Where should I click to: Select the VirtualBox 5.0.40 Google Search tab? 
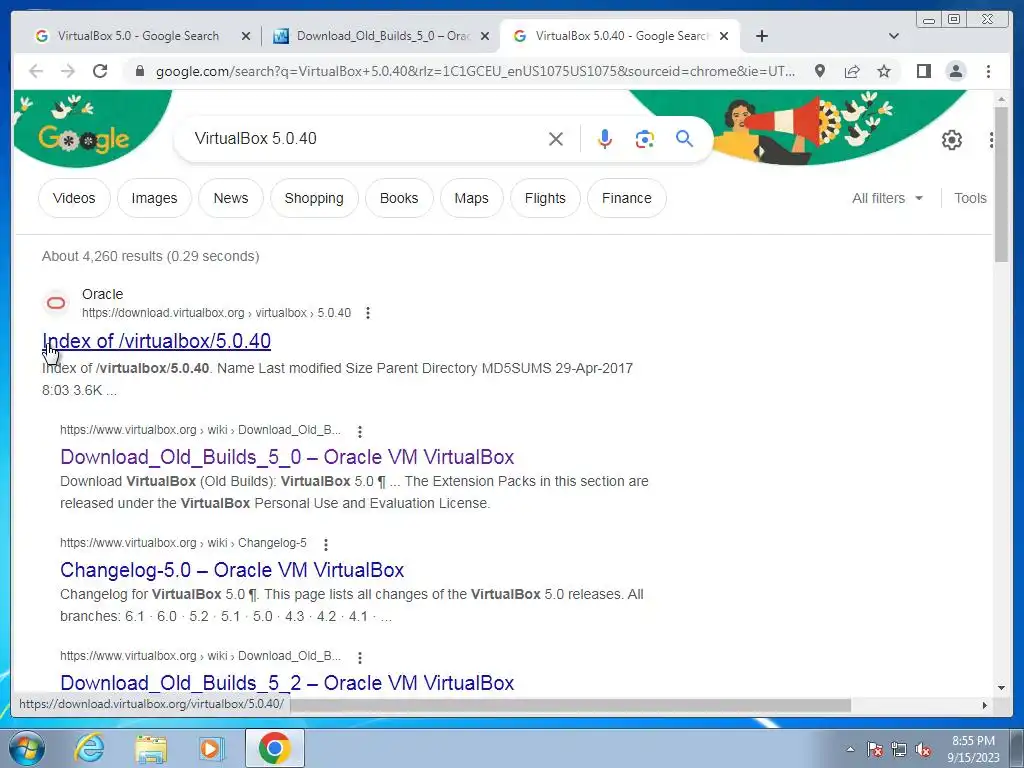coord(620,36)
